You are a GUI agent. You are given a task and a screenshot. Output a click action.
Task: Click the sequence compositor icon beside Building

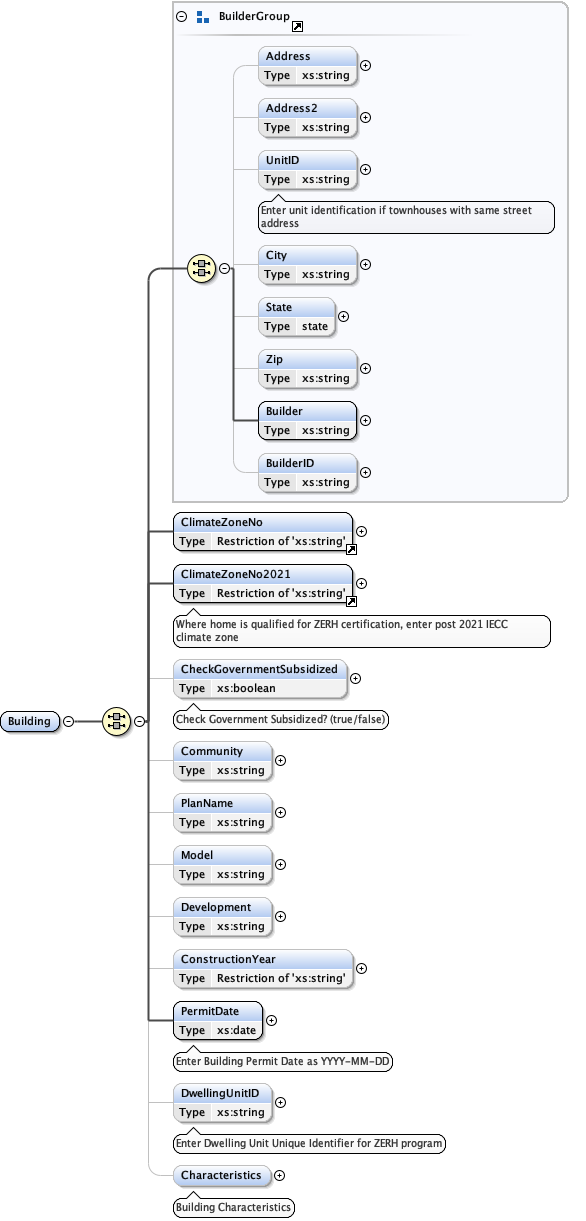pyautogui.click(x=117, y=721)
